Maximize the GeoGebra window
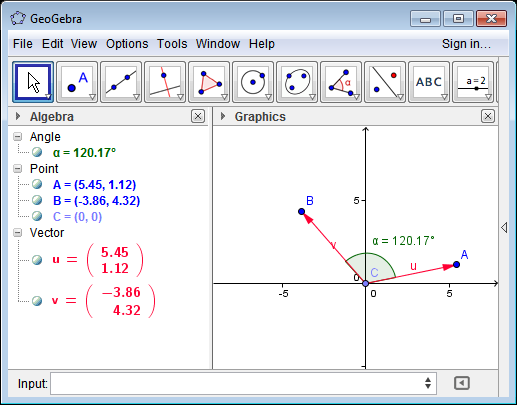This screenshot has width=517, height=405. [458, 19]
